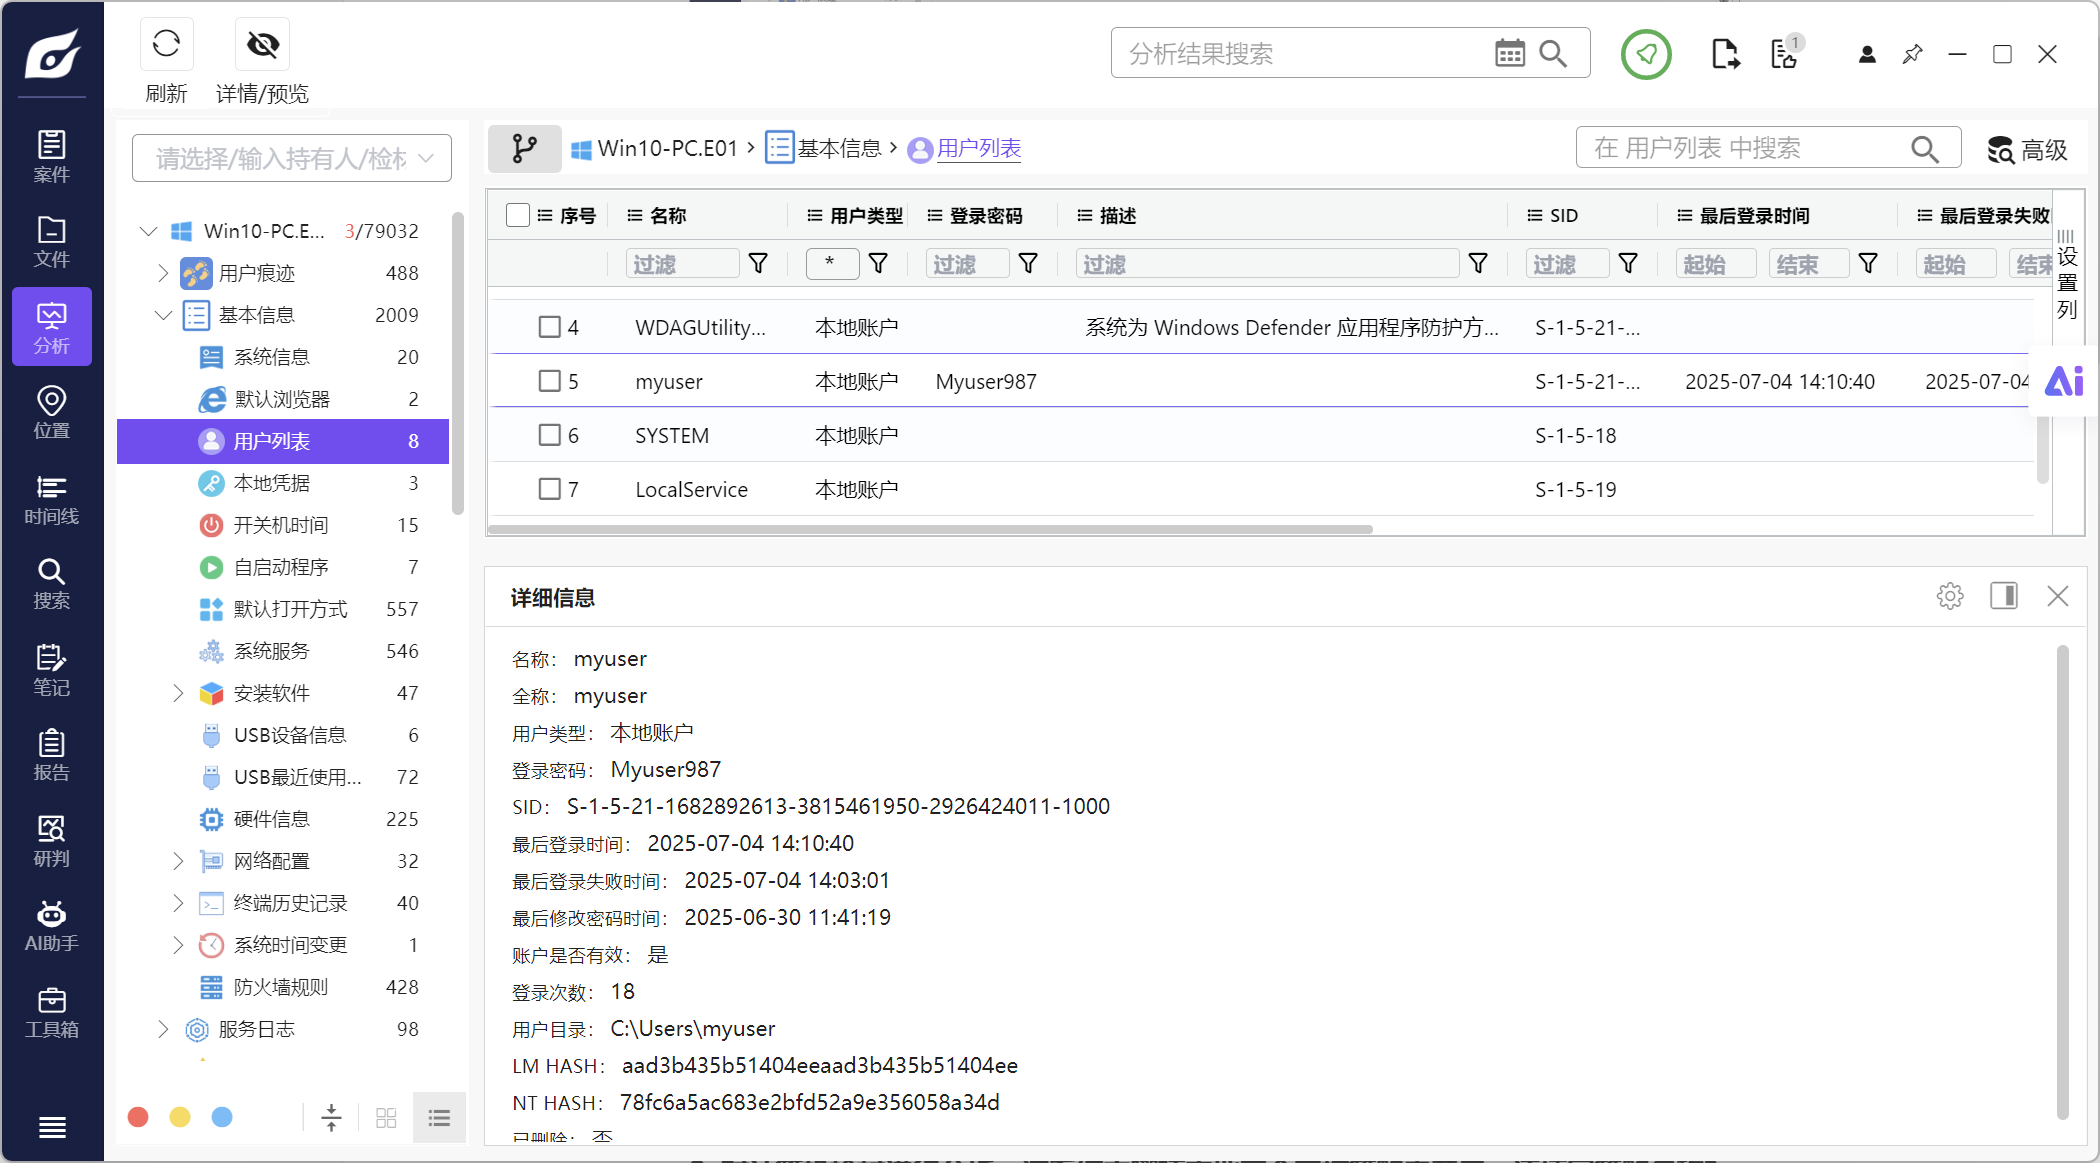Select the 开机机时间 tree item
This screenshot has height=1163, width=2100.
pyautogui.click(x=283, y=525)
